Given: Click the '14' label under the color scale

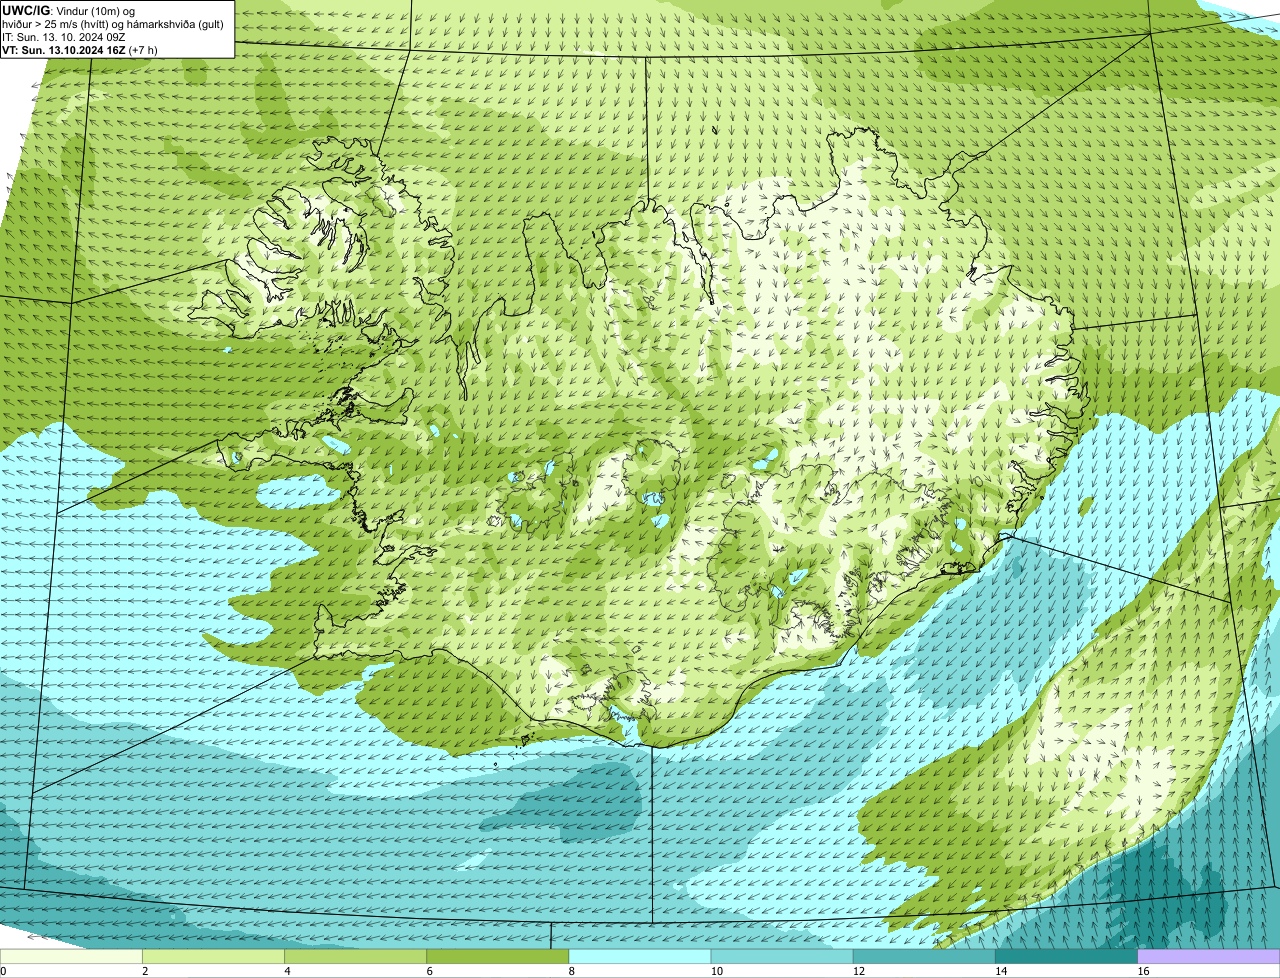Looking at the screenshot, I should pos(1000,971).
